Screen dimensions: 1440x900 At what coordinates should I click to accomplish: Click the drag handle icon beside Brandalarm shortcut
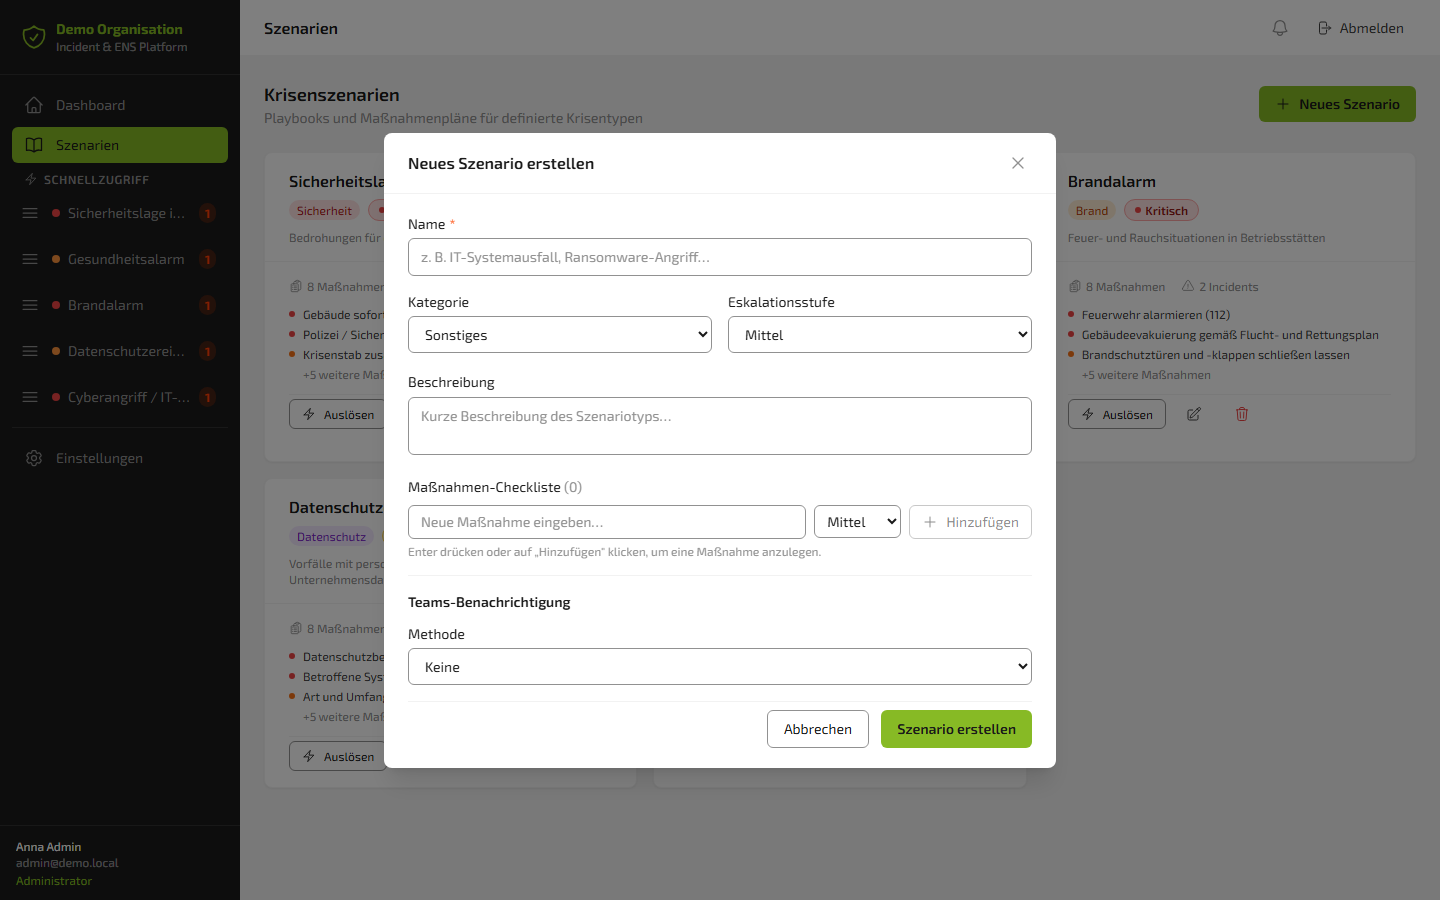pyautogui.click(x=30, y=305)
